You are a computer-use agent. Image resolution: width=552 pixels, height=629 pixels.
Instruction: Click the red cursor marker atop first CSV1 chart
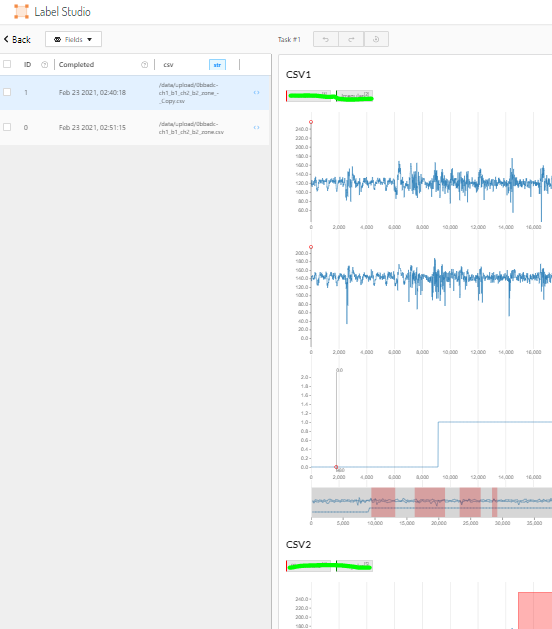(x=311, y=122)
